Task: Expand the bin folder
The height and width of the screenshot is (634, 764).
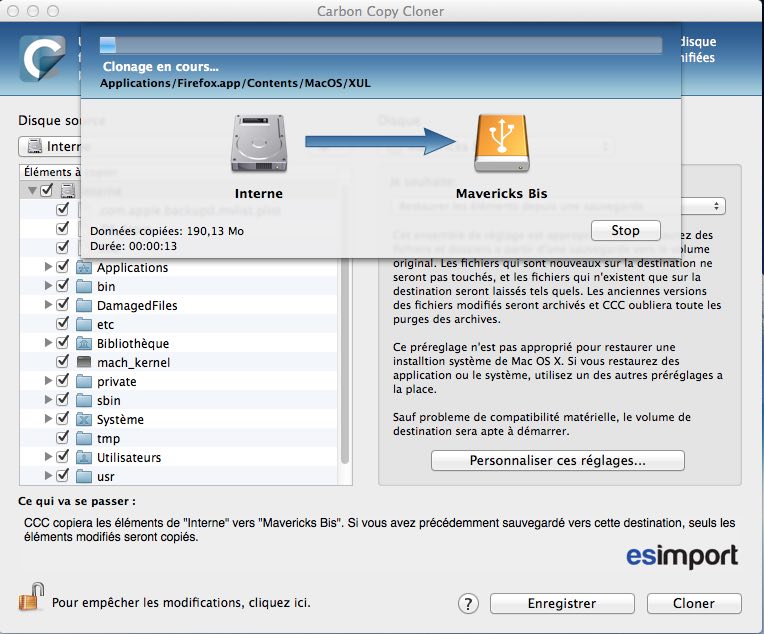Action: click(x=48, y=286)
